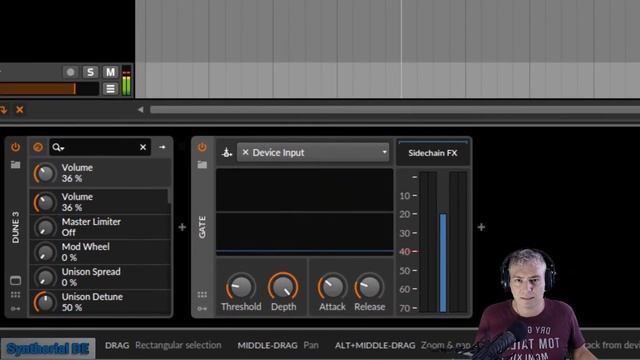
Task: Click Gate modulator routing icon
Action: 202,309
